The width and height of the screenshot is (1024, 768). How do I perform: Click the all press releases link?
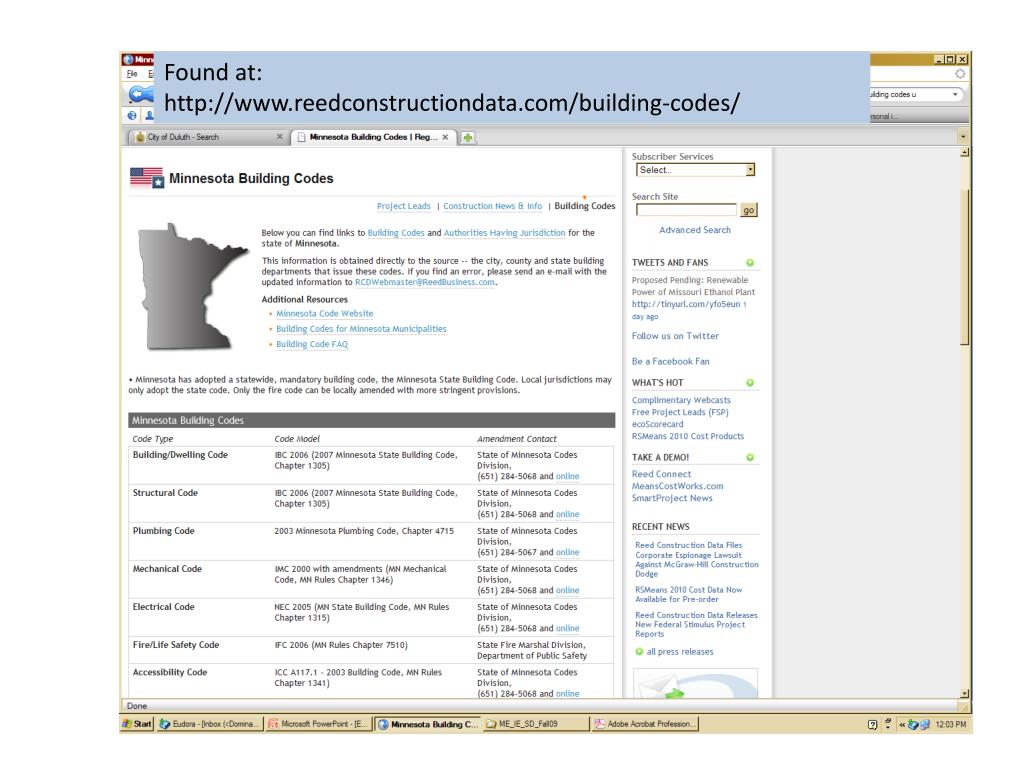680,652
